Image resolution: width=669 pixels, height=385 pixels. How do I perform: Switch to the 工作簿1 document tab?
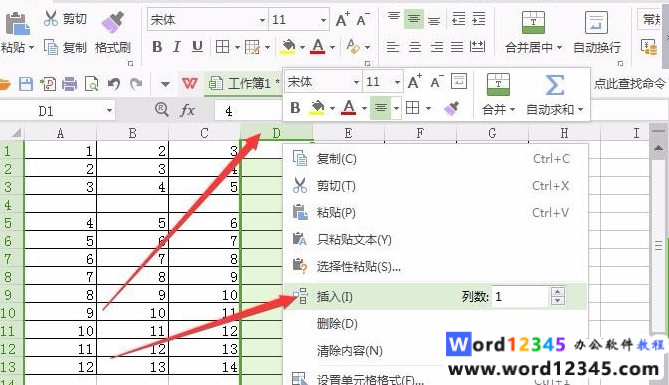point(243,84)
